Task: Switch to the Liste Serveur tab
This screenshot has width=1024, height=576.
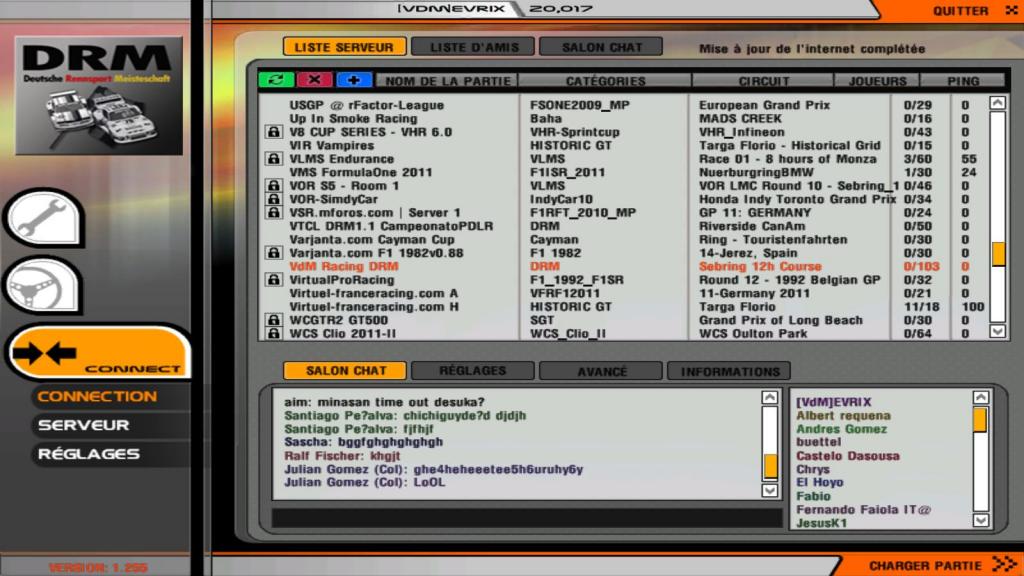Action: pyautogui.click(x=344, y=47)
